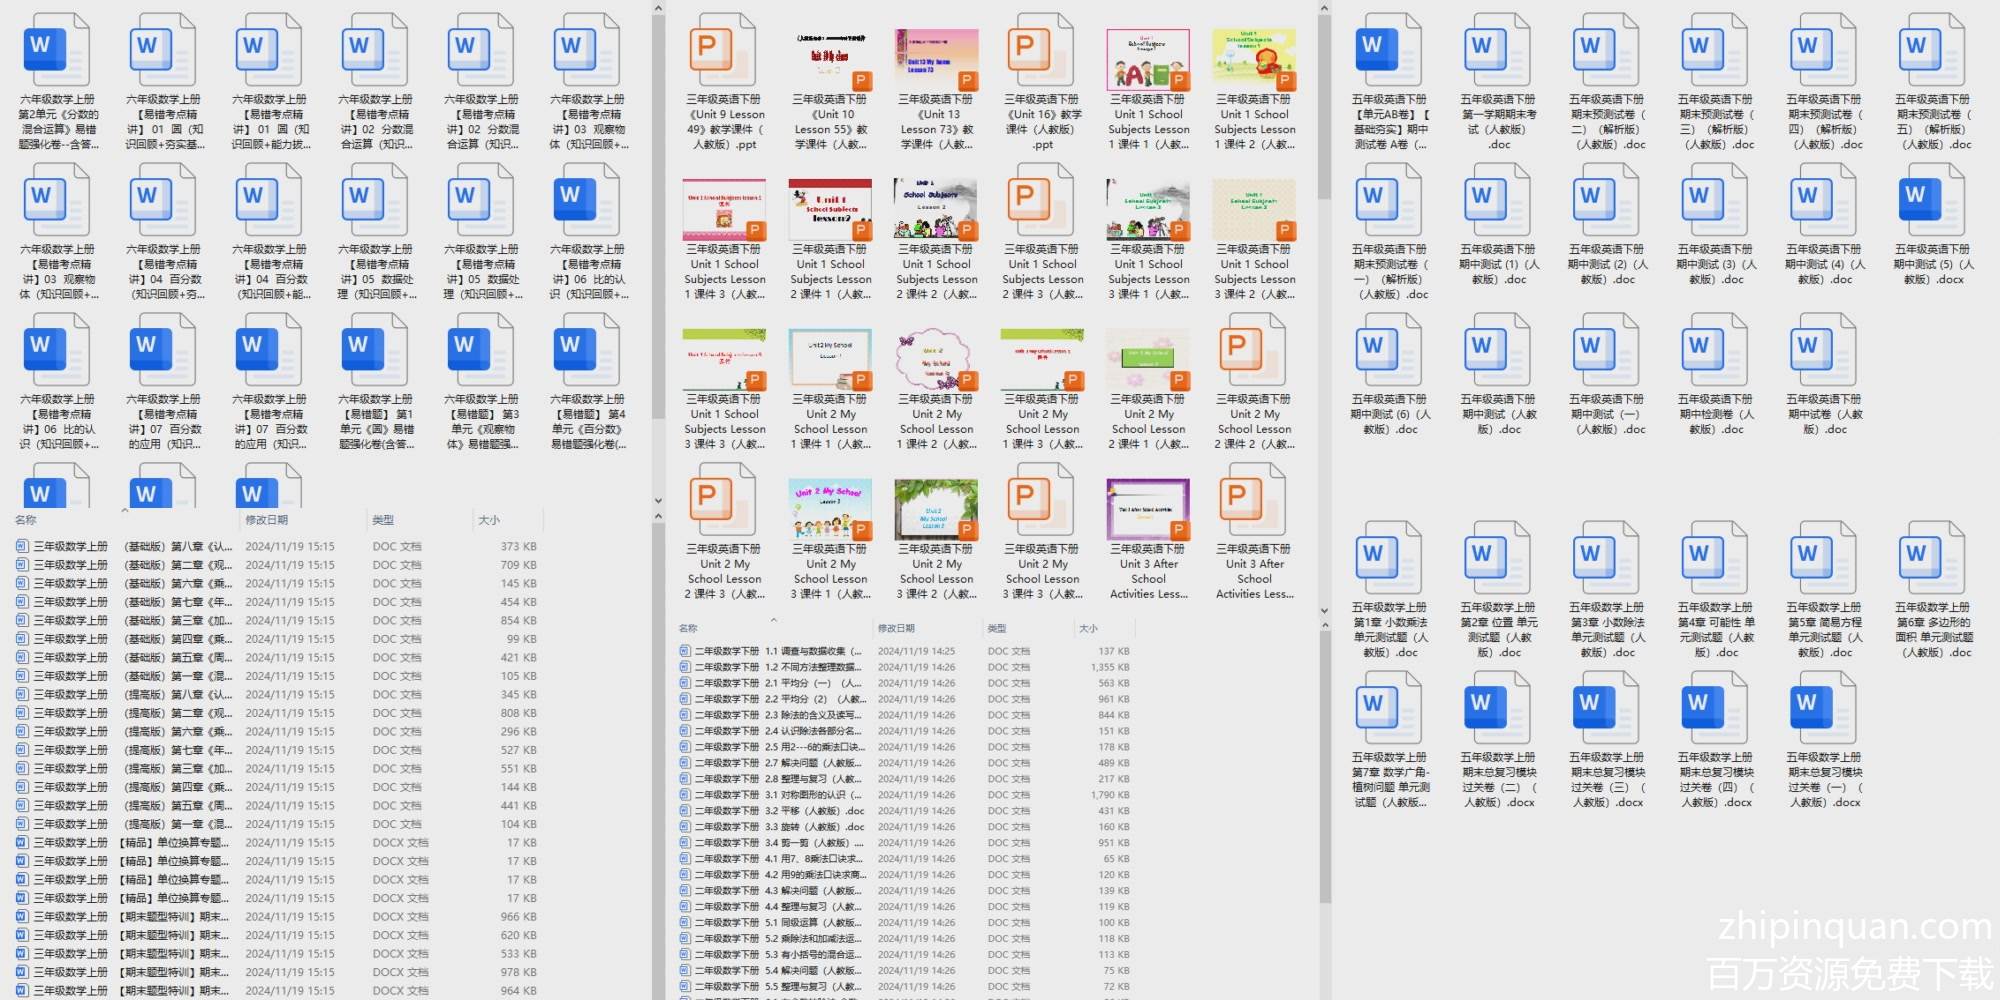Image resolution: width=2000 pixels, height=1000 pixels.
Task: Select Word icon for 五年级数学 第1章 小数乘法
Action: (x=1388, y=558)
